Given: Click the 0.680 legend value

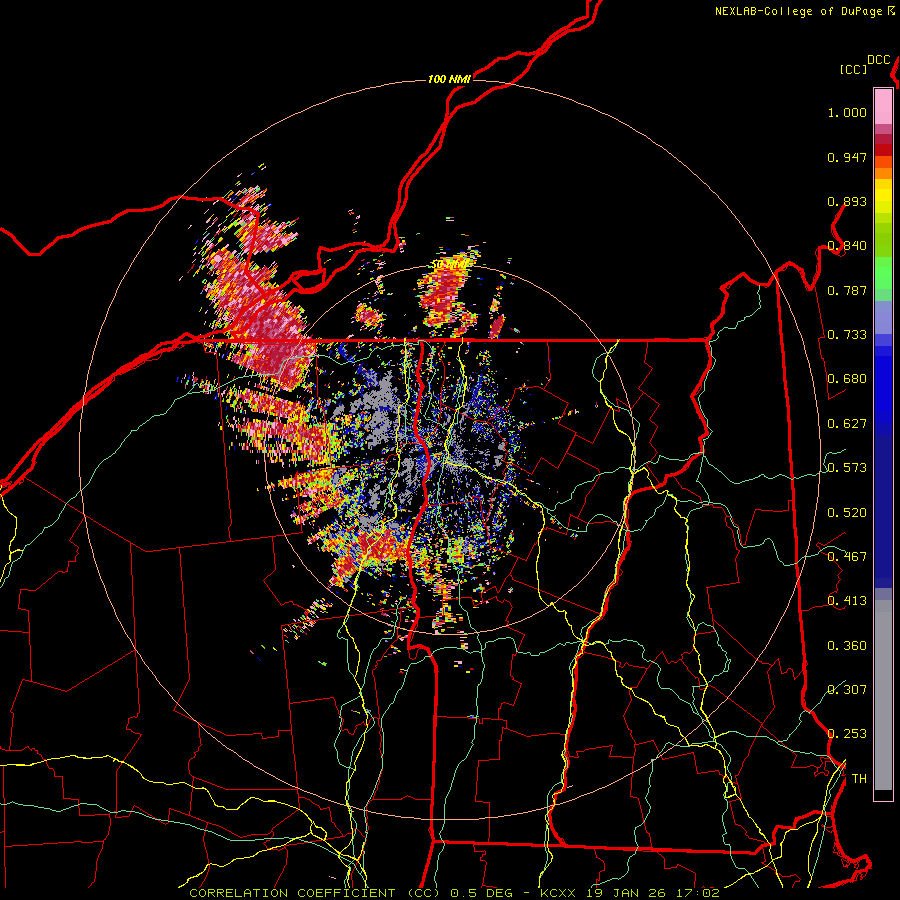Looking at the screenshot, I should (x=847, y=379).
